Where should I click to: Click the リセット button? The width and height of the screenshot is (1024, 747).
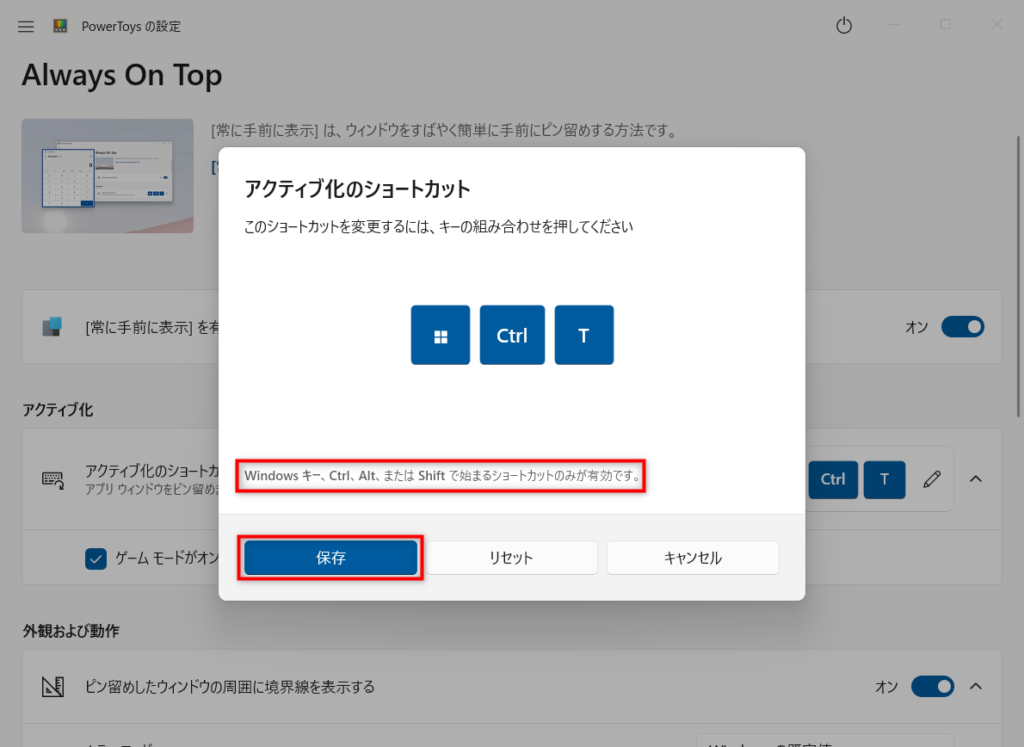tap(511, 558)
